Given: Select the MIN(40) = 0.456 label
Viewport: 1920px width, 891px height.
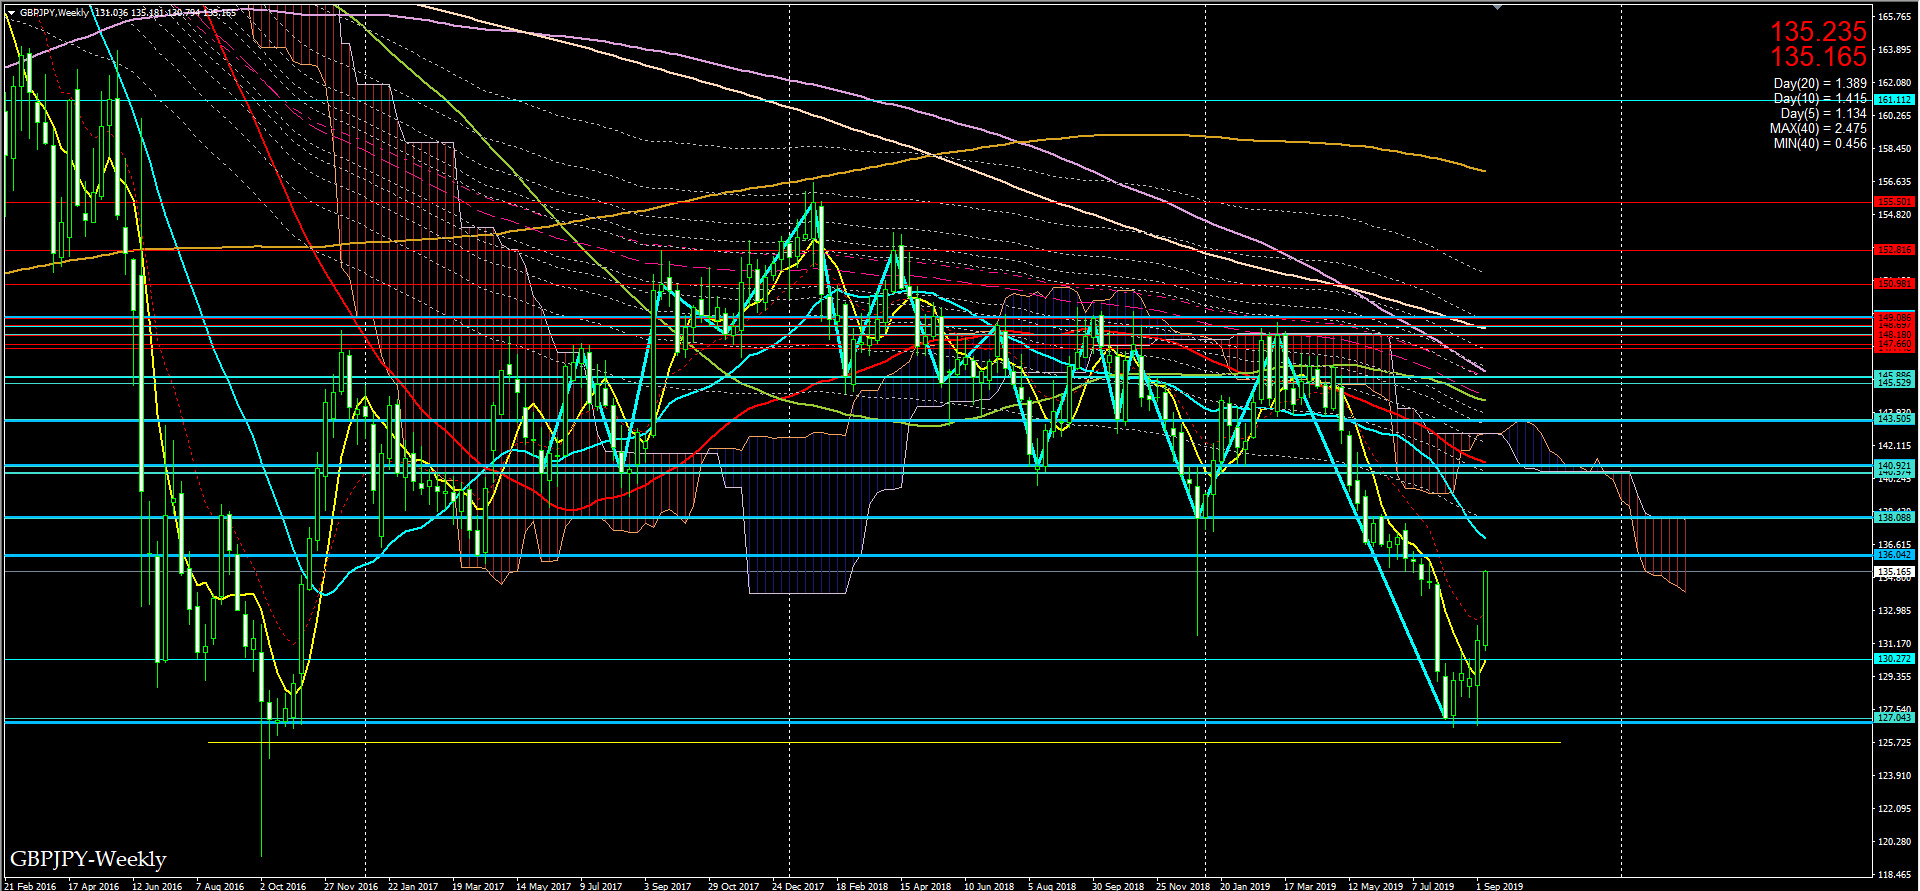Looking at the screenshot, I should (x=1820, y=144).
